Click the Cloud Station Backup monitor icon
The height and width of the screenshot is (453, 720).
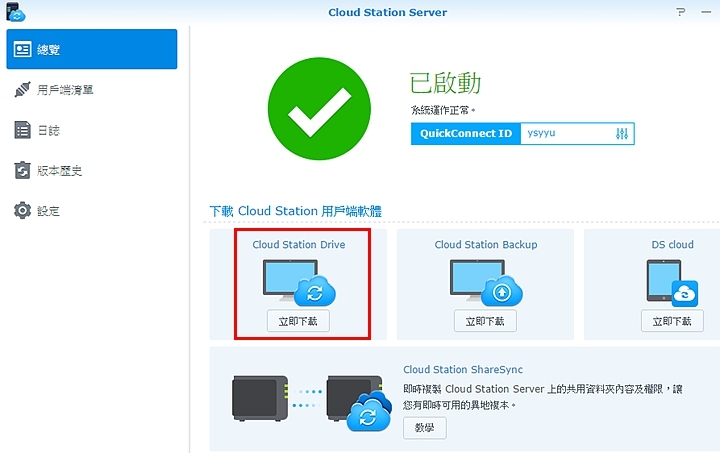pyautogui.click(x=484, y=282)
